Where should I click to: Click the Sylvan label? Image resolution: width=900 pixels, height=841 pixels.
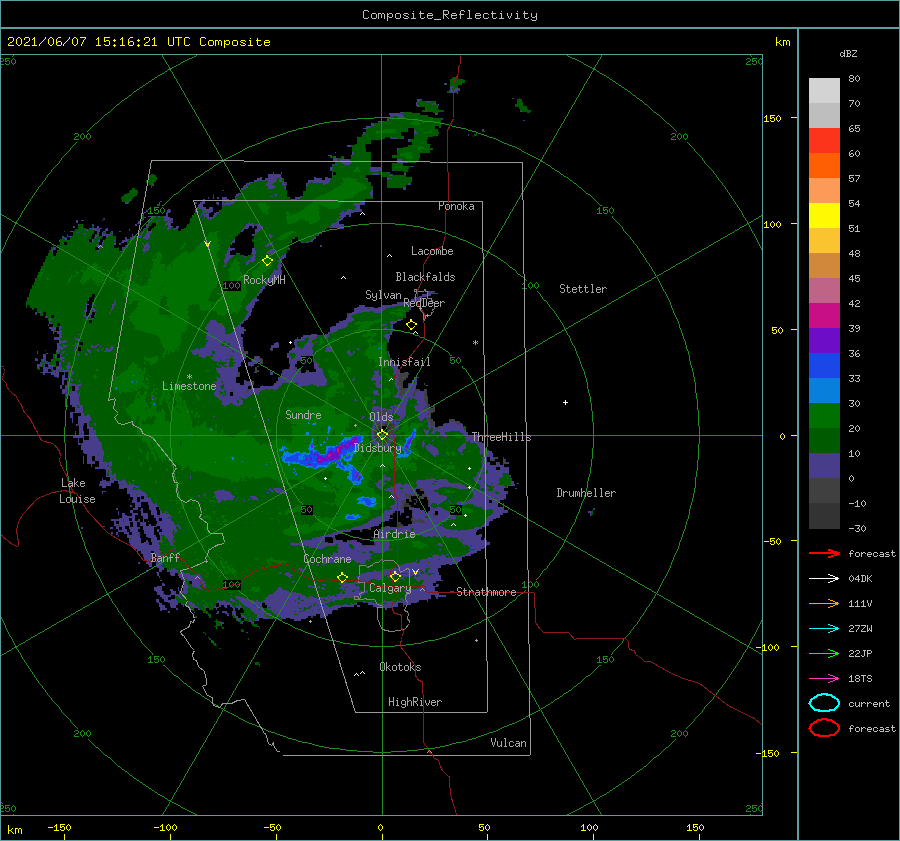pyautogui.click(x=383, y=295)
